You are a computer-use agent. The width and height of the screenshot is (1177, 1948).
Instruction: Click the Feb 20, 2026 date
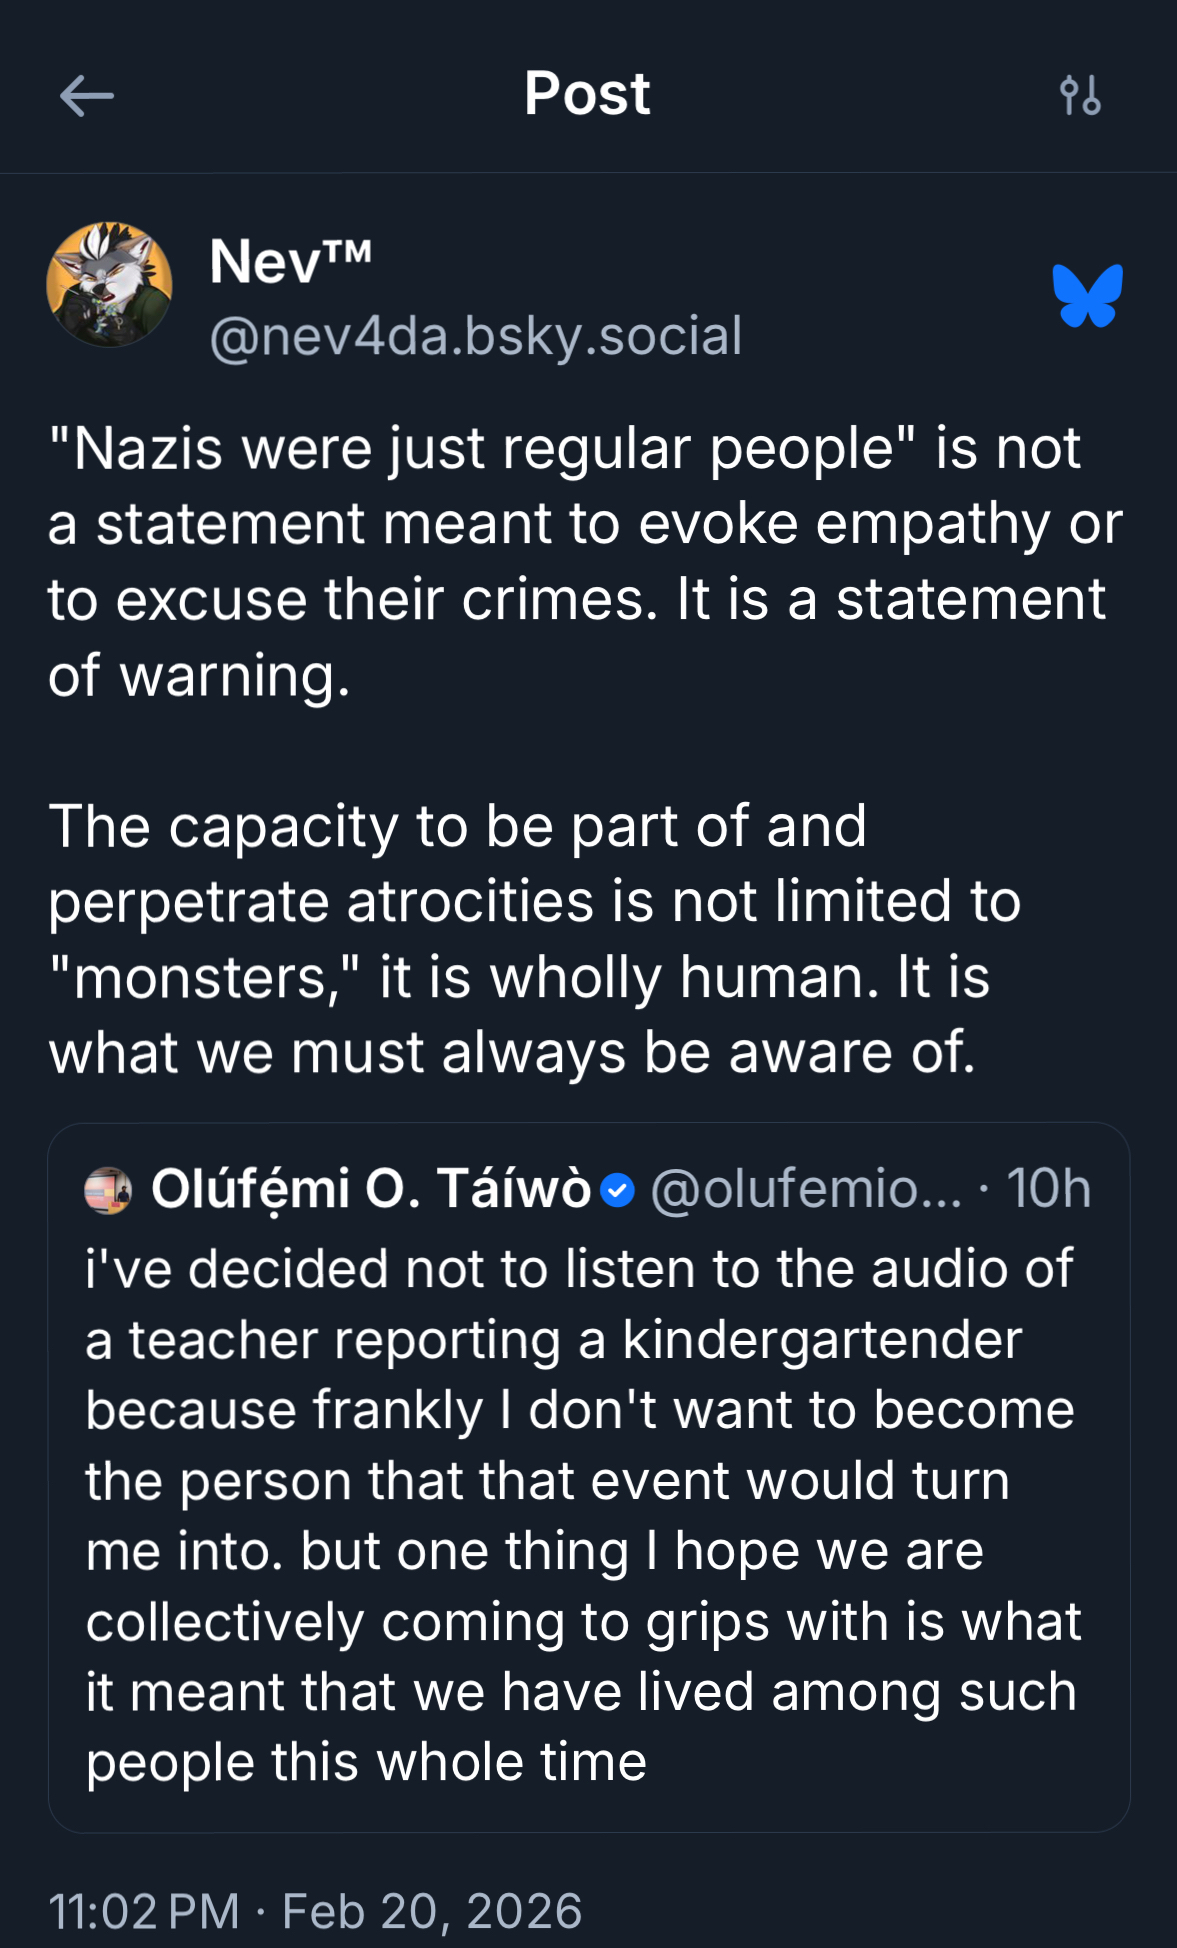(x=432, y=1911)
